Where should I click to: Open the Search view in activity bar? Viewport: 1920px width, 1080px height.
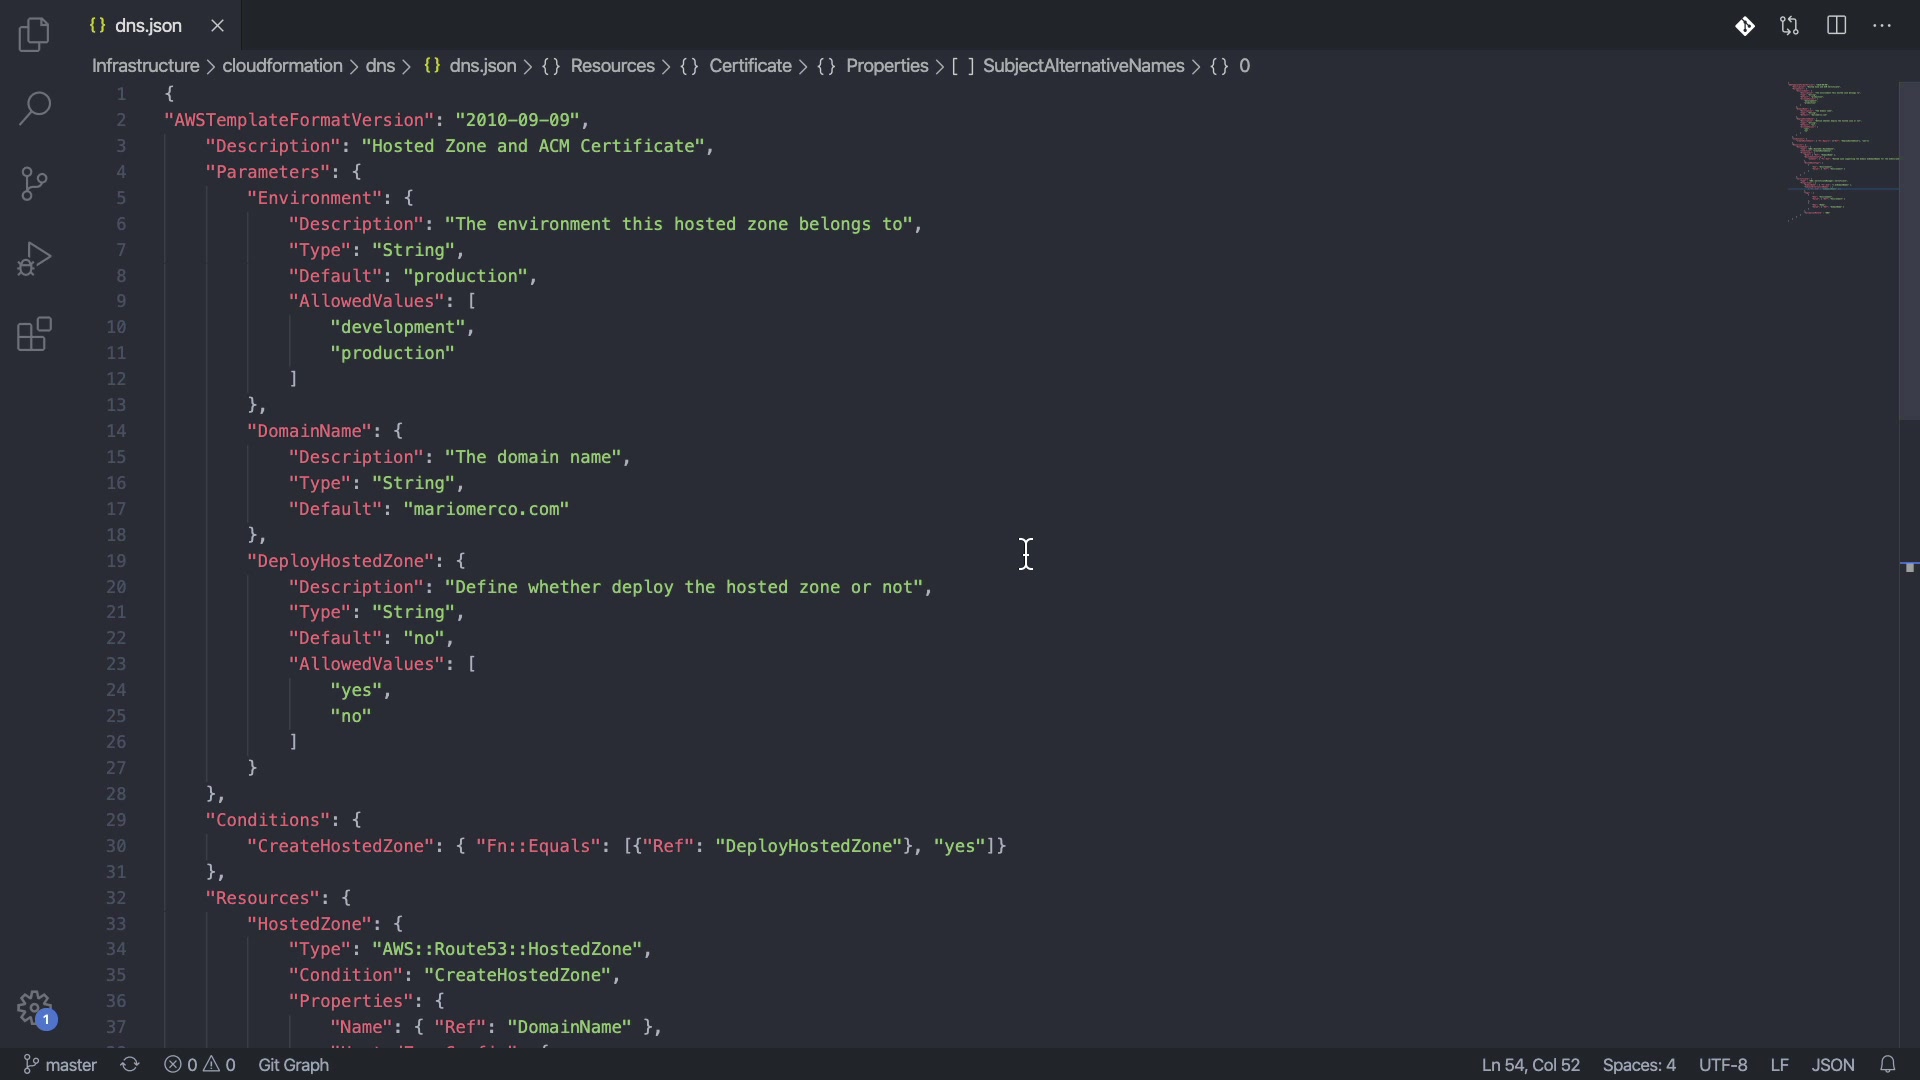[34, 109]
